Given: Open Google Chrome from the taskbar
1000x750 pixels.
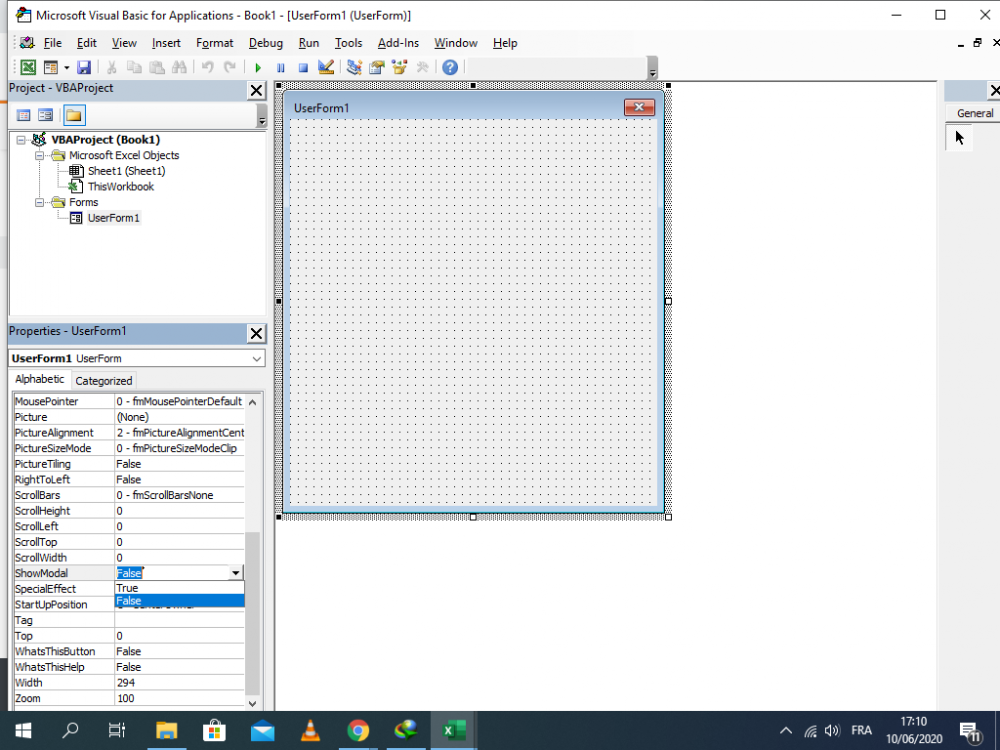Looking at the screenshot, I should [358, 730].
